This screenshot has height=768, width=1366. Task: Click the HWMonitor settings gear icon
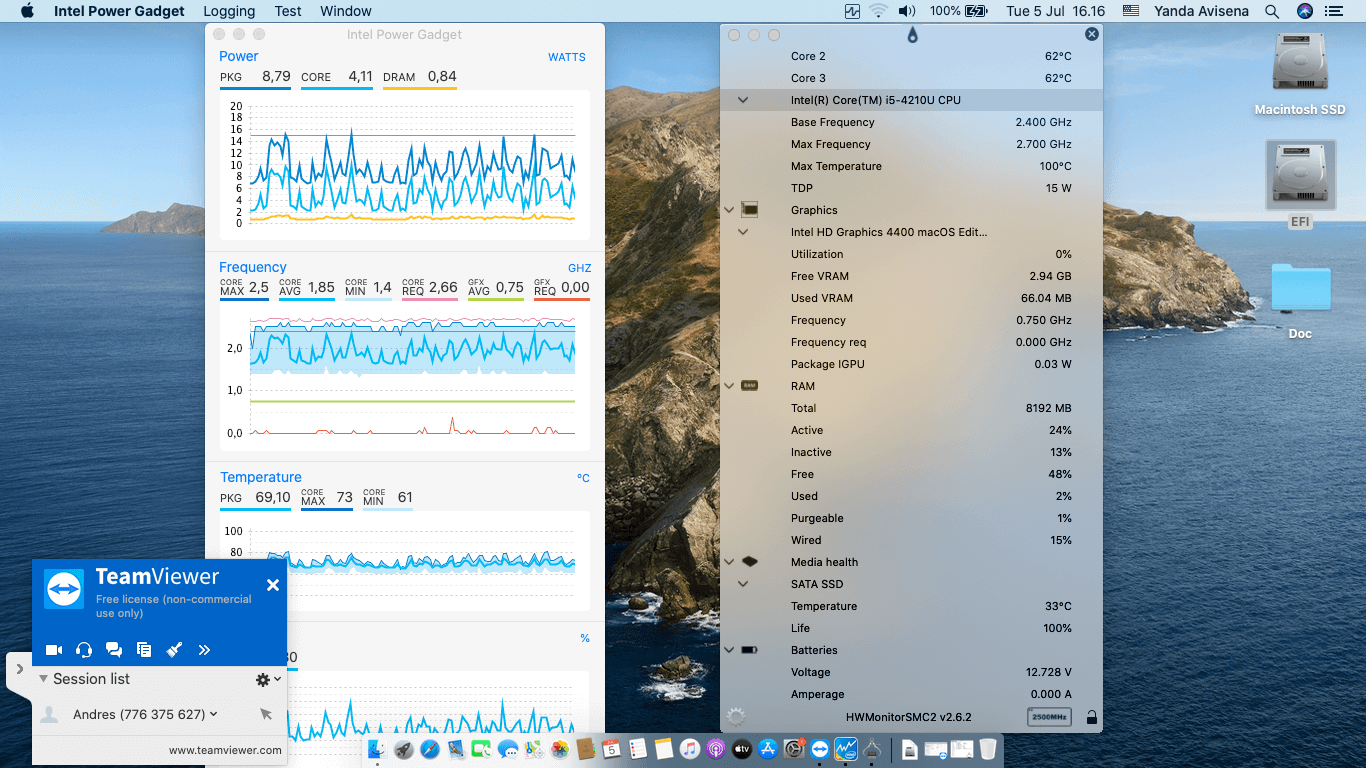pos(737,717)
